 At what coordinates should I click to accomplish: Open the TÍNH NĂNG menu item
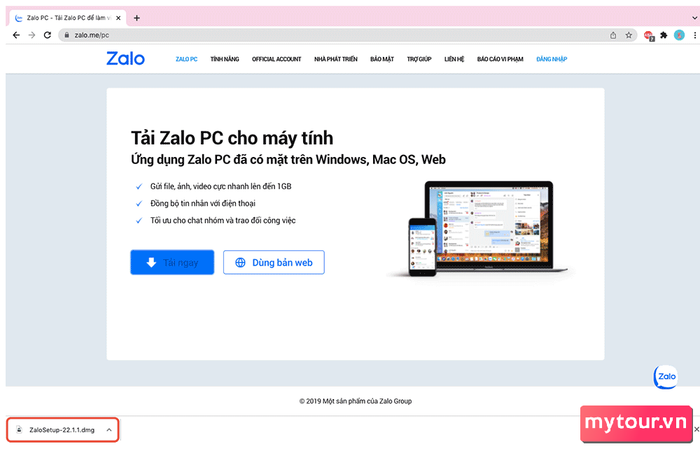click(225, 59)
